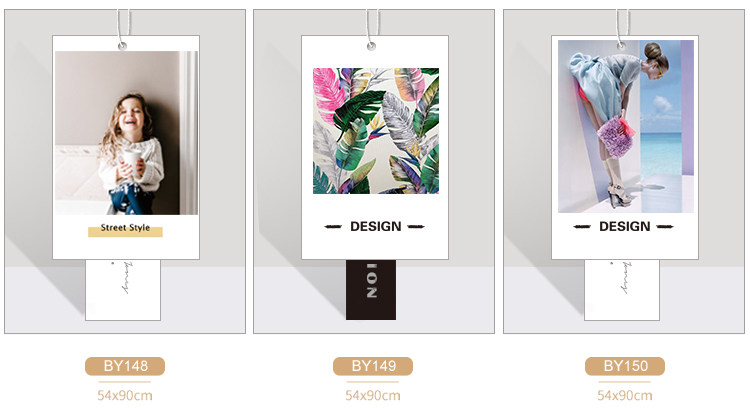Click the brush stroke right of third DESIGN

click(x=665, y=226)
